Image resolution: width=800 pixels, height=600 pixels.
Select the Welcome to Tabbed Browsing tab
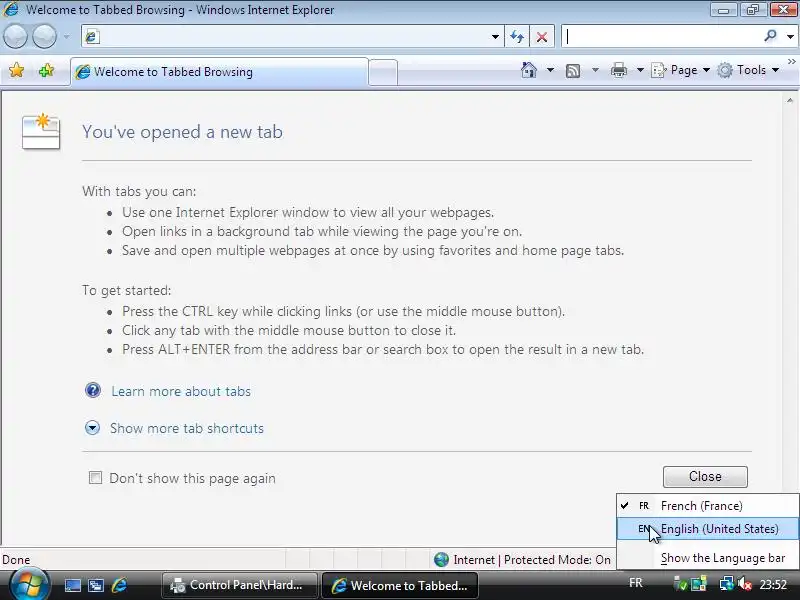point(219,72)
